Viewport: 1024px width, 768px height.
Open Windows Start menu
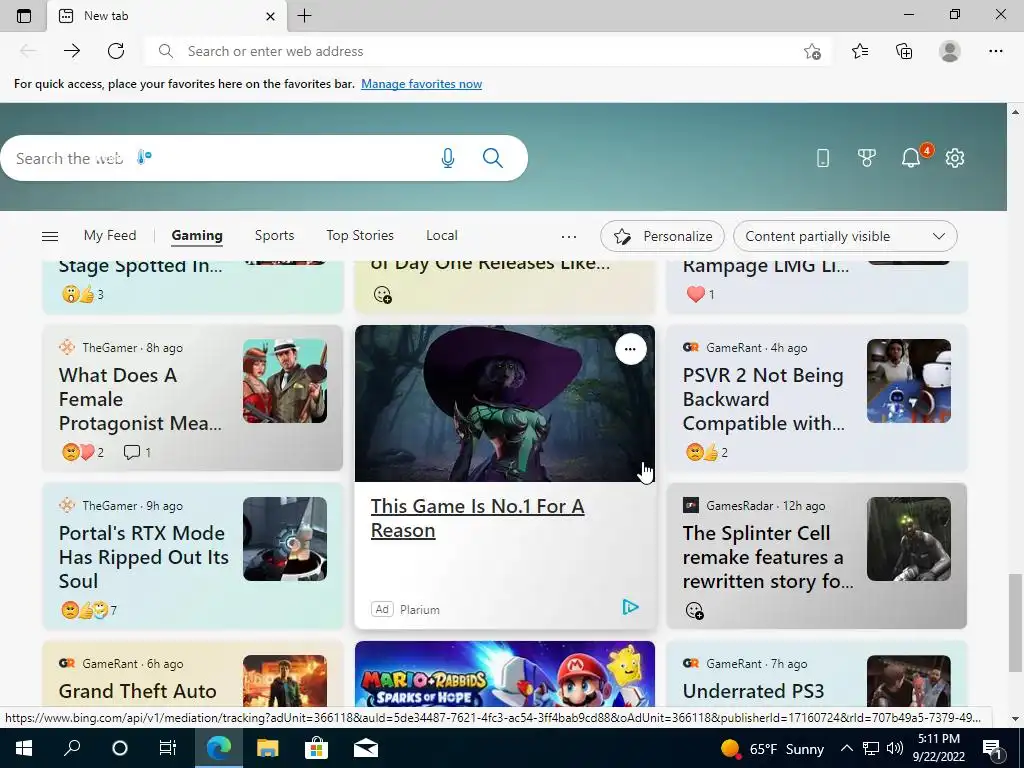[x=24, y=748]
